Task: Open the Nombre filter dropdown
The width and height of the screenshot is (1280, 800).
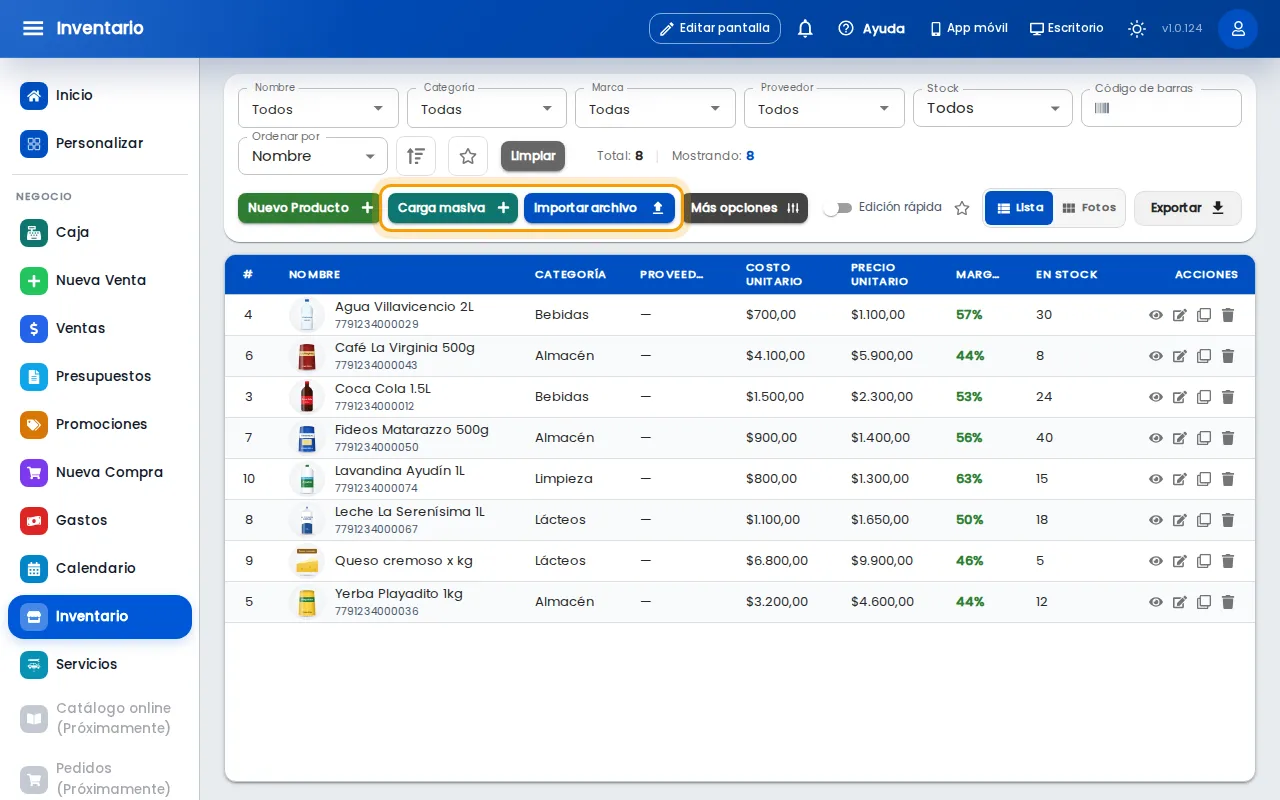Action: [318, 108]
